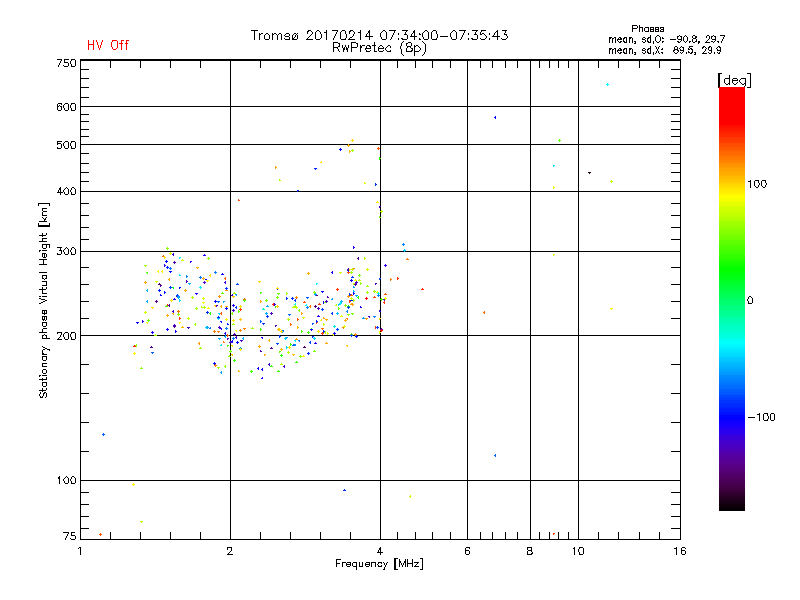Pick the black bottom of the colorbar
800x600 pixels.
pos(731,505)
